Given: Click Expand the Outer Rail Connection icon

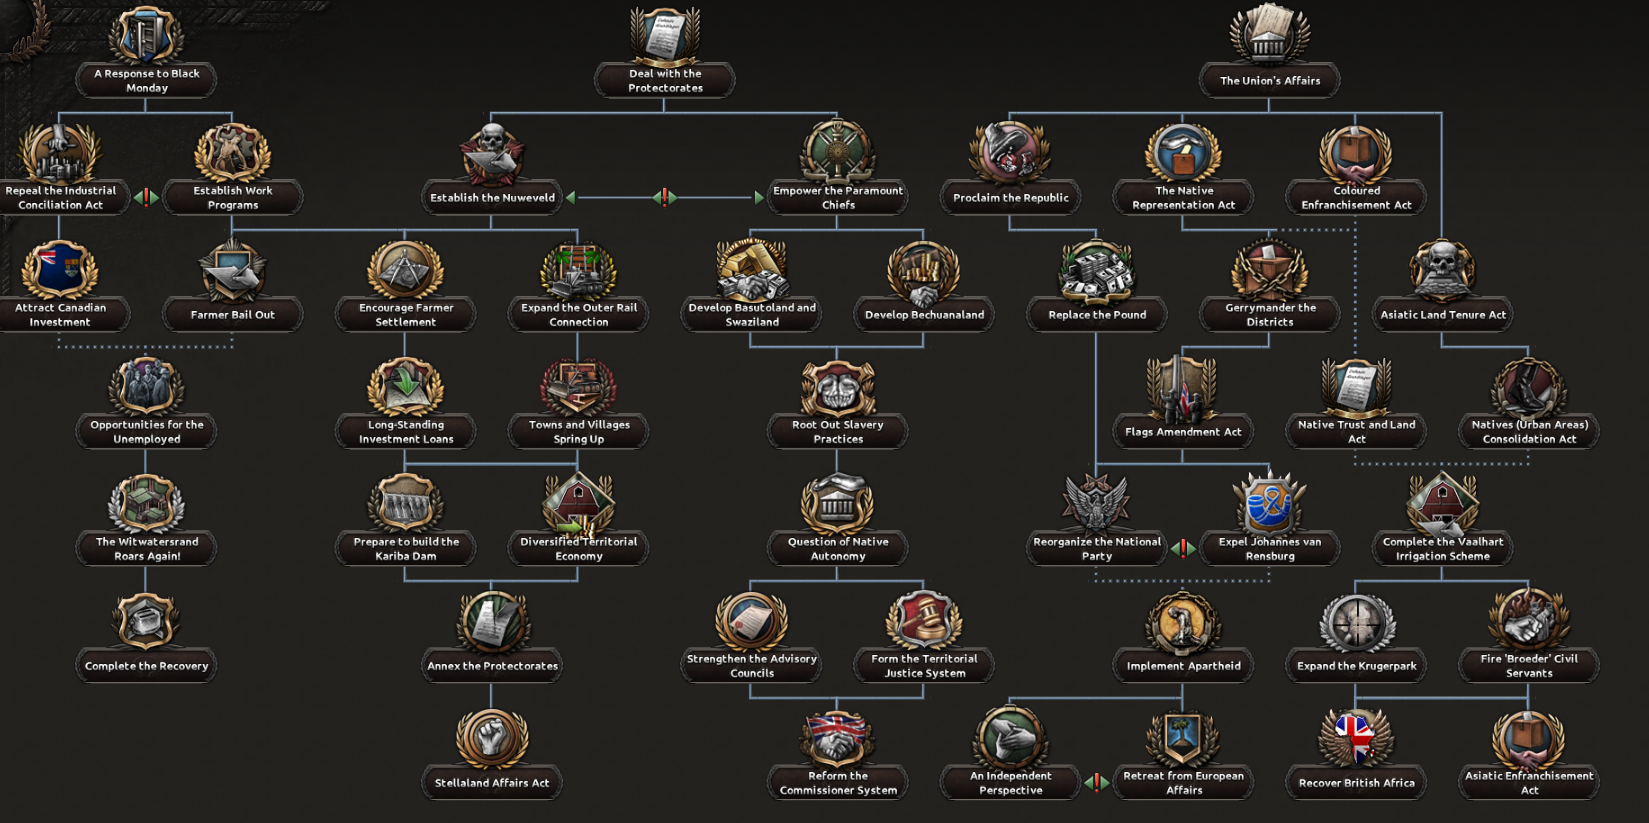Looking at the screenshot, I should coord(578,269).
